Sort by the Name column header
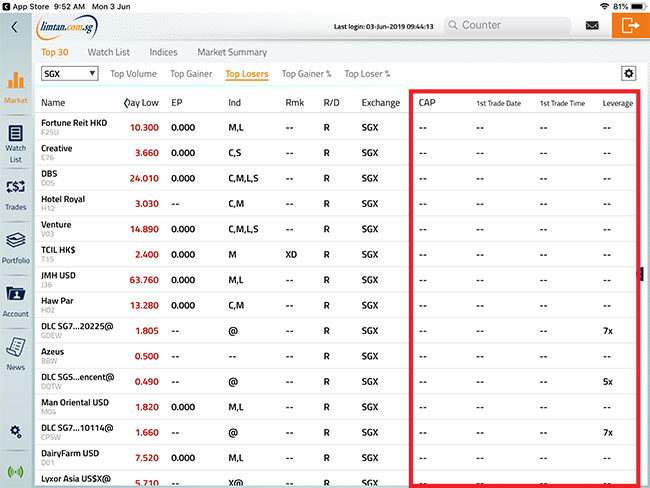Image resolution: width=650 pixels, height=488 pixels. (53, 103)
